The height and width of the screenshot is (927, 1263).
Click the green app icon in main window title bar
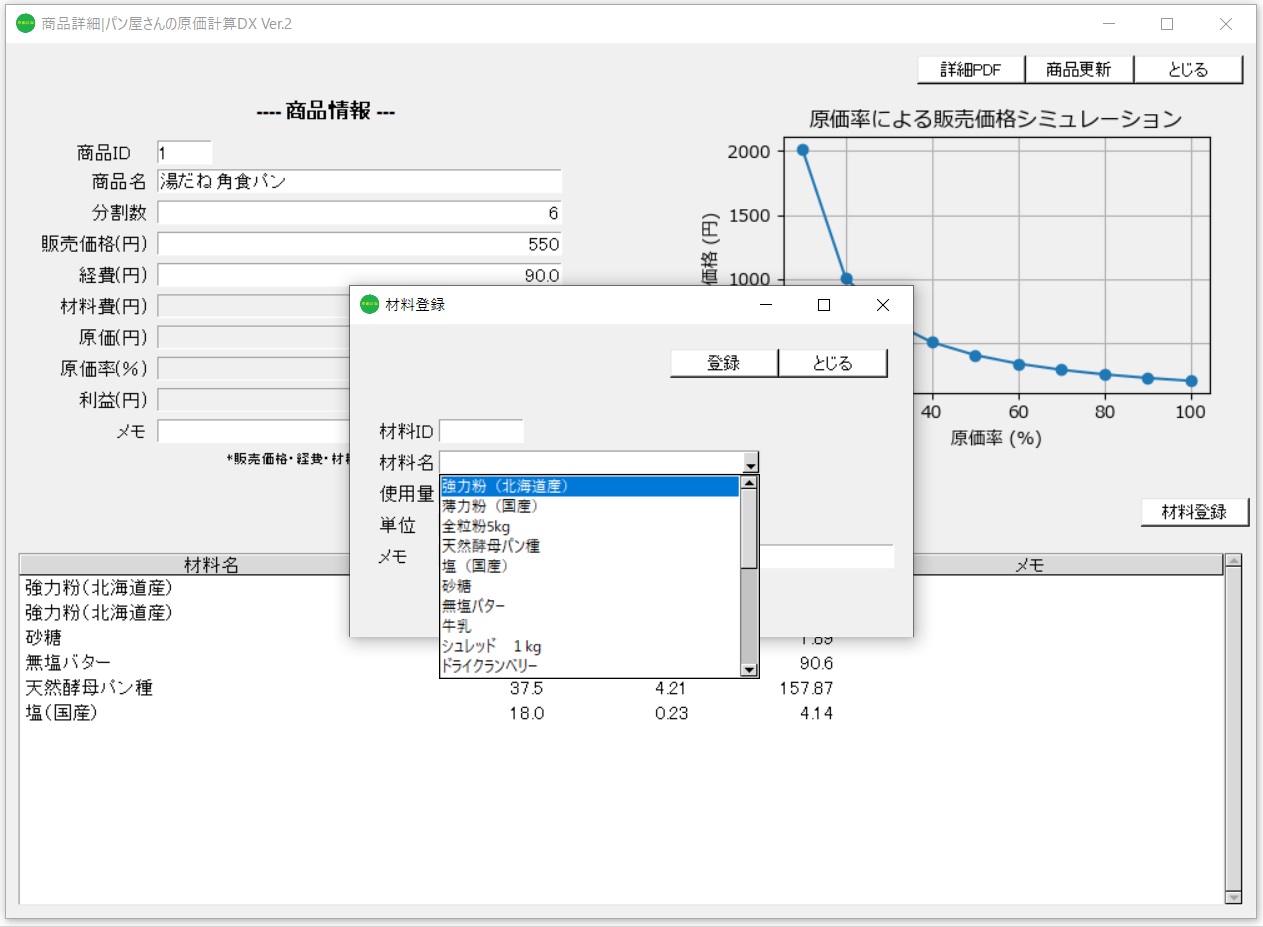tap(25, 24)
